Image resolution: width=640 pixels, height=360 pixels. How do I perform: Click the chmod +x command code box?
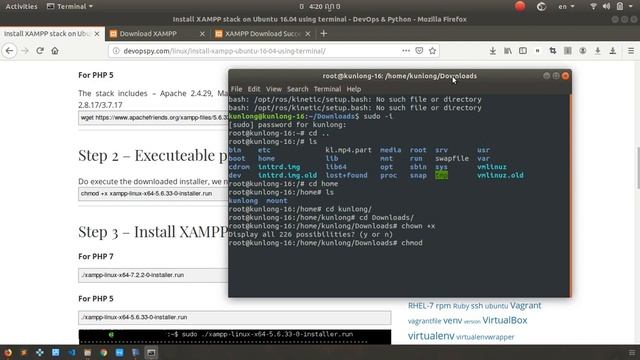coord(153,193)
